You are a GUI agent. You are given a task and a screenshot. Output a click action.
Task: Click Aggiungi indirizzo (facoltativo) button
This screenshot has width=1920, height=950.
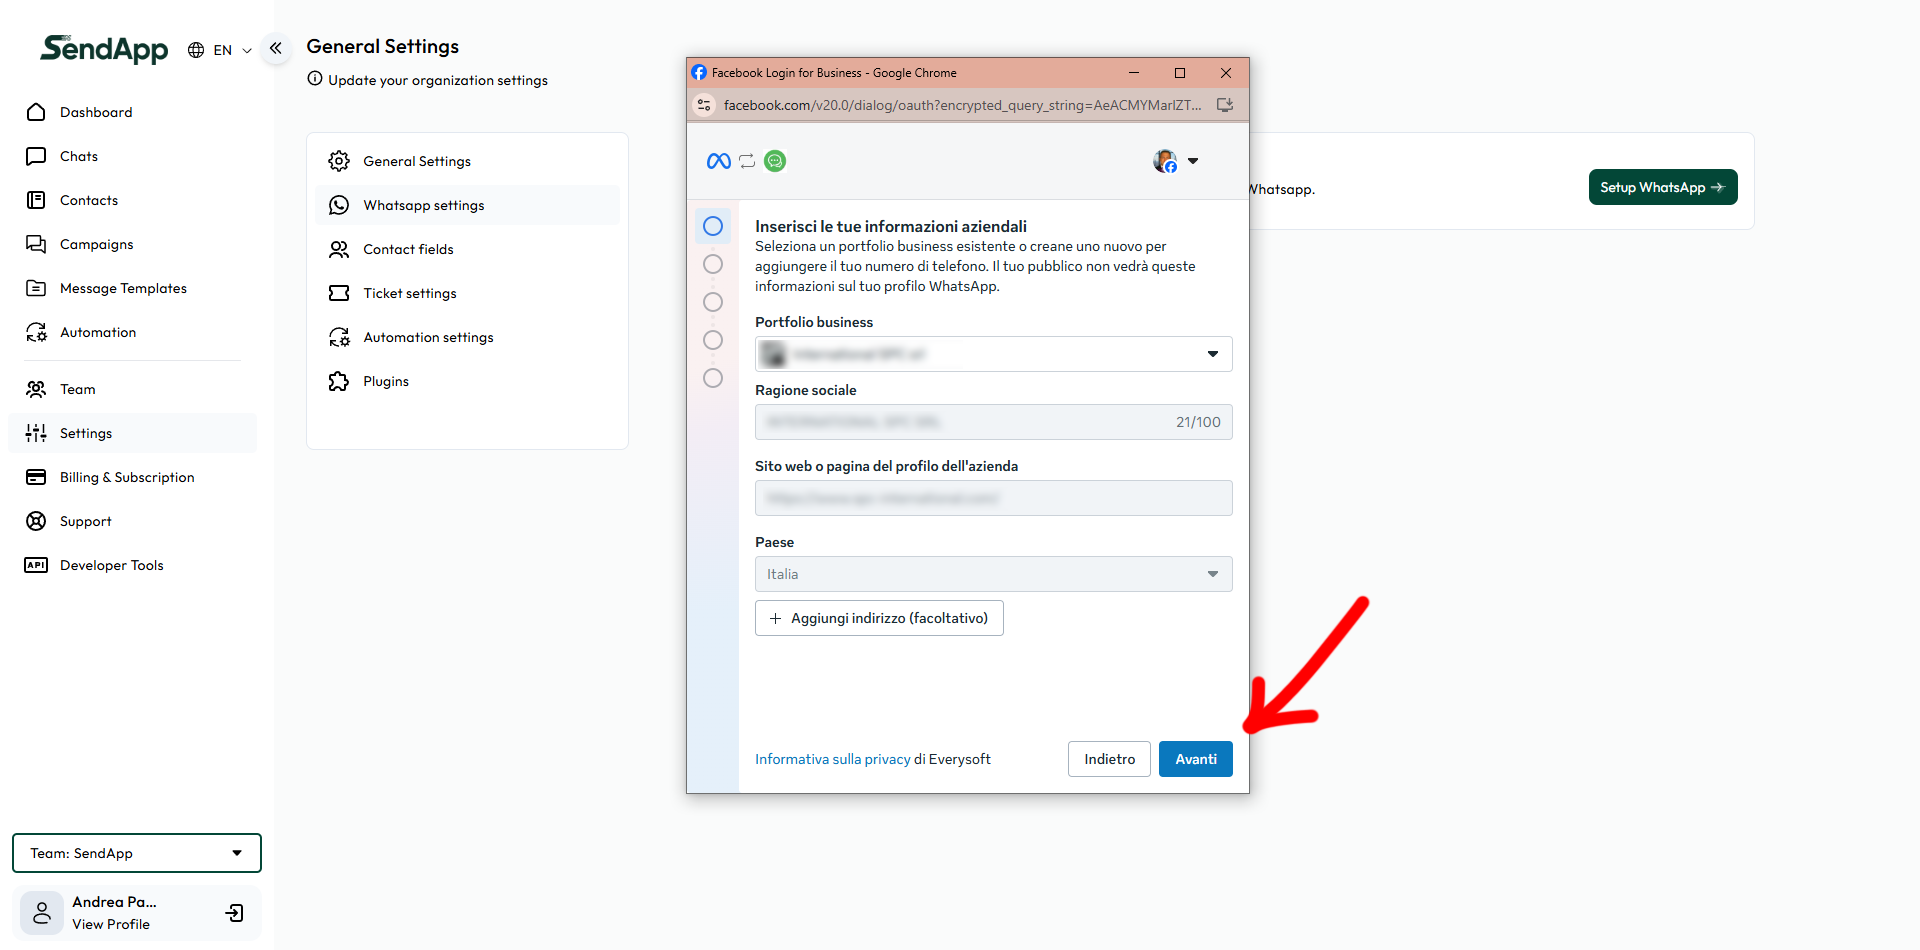pyautogui.click(x=879, y=618)
